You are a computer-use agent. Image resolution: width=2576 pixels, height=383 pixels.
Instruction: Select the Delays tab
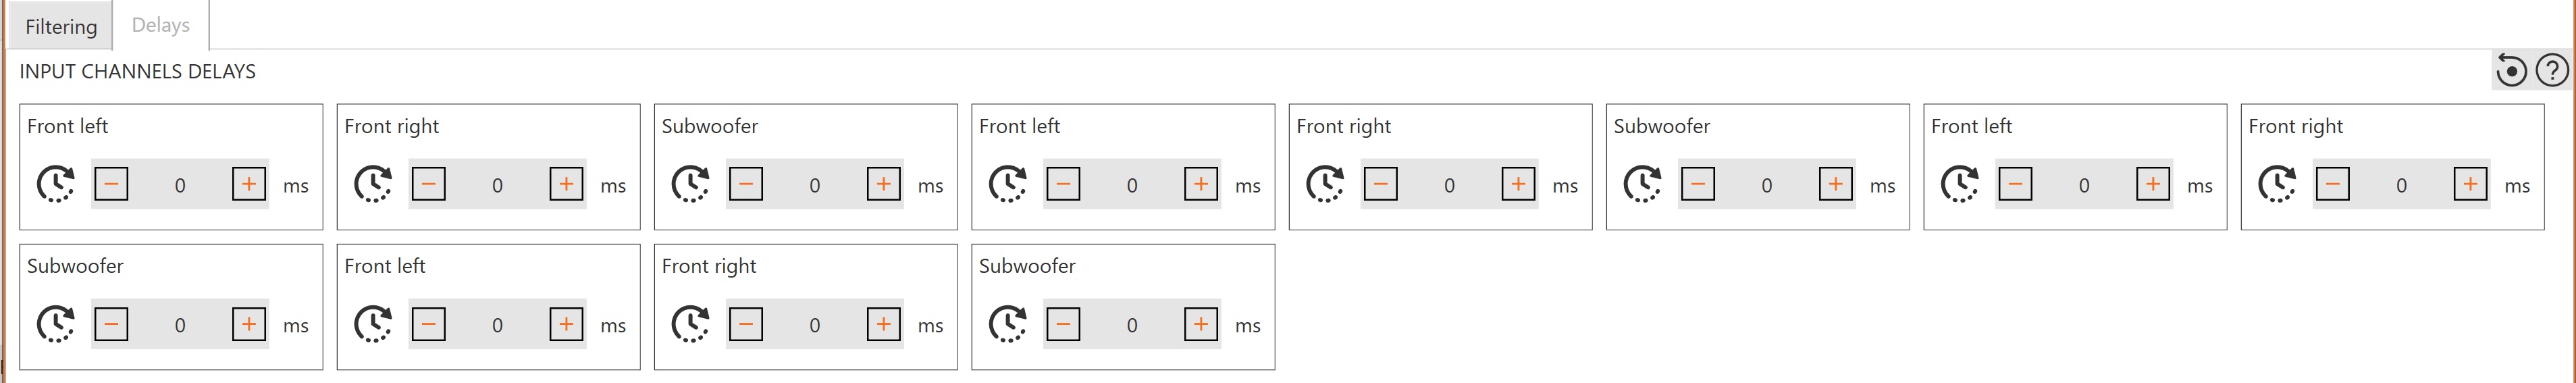point(160,25)
